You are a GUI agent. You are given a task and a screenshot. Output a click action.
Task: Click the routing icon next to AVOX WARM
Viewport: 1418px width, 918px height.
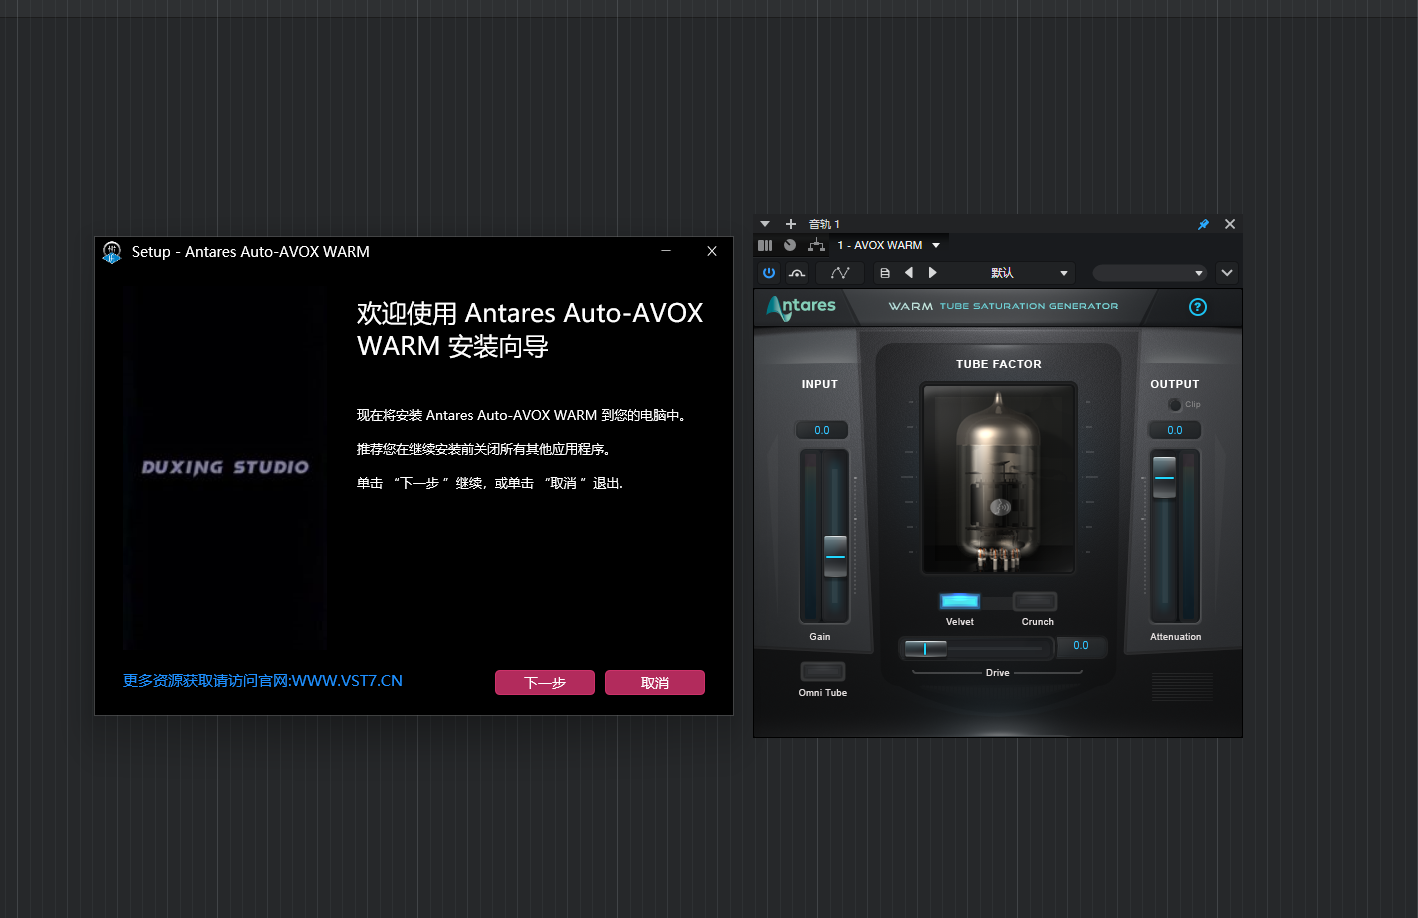pos(817,245)
